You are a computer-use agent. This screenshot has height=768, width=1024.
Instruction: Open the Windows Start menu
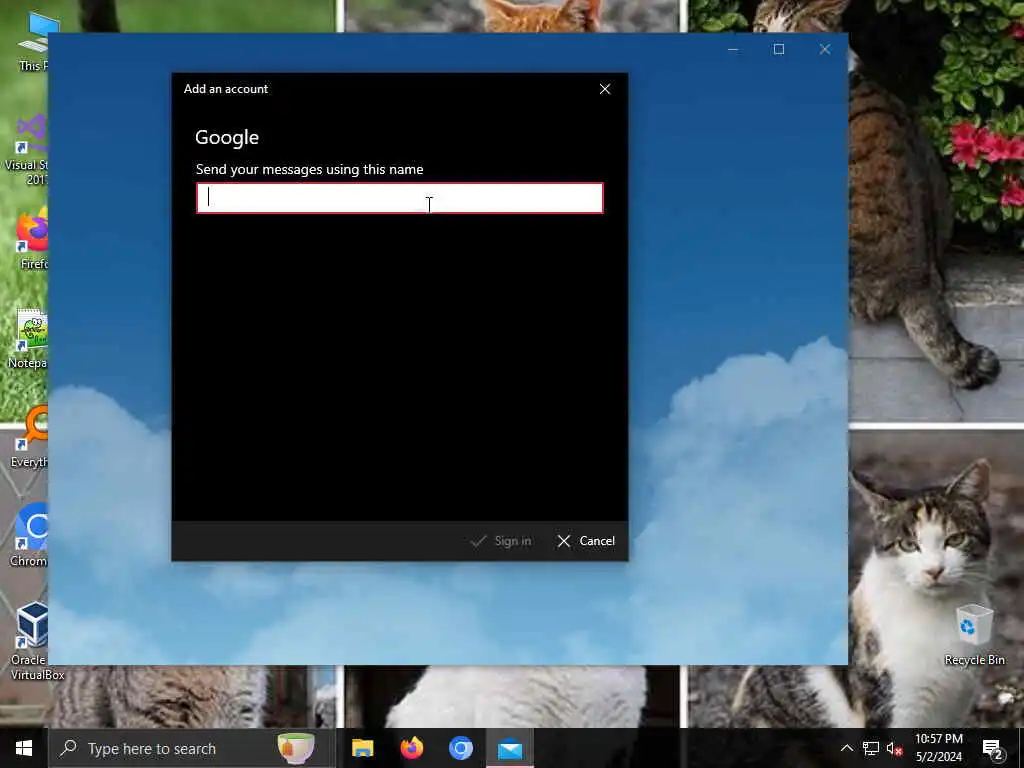coord(24,748)
